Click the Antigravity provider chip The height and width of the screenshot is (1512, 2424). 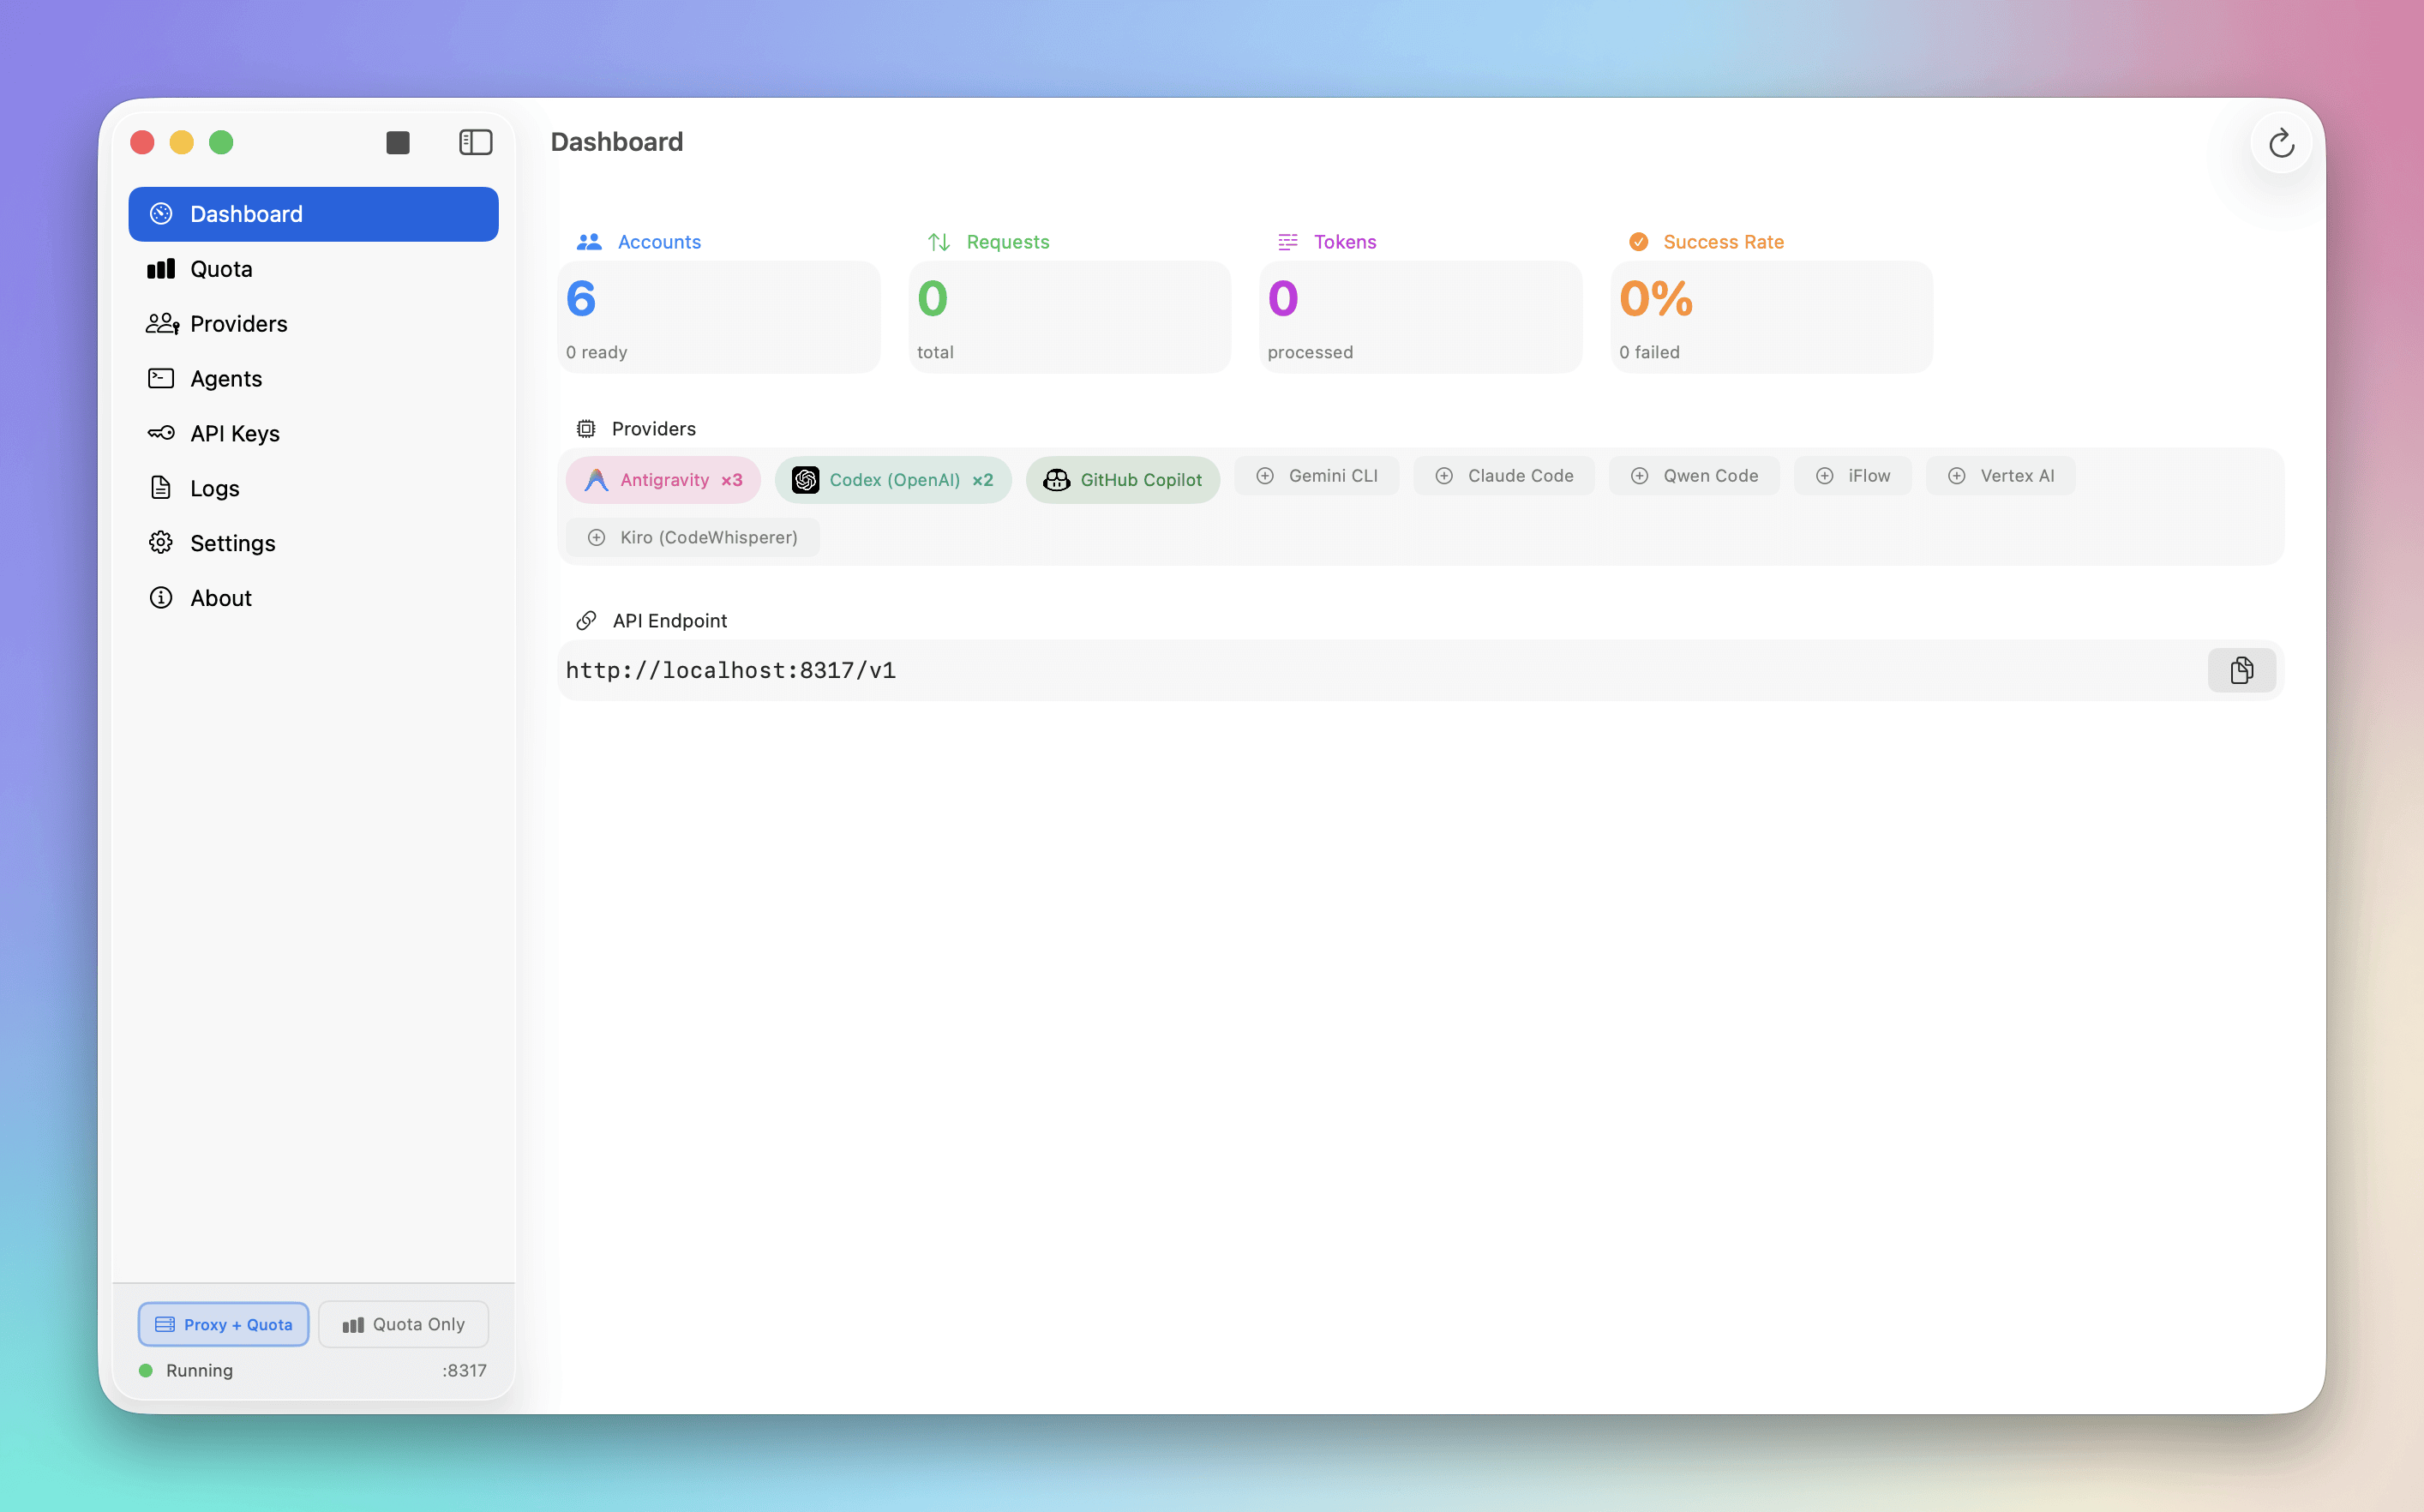[x=663, y=480]
